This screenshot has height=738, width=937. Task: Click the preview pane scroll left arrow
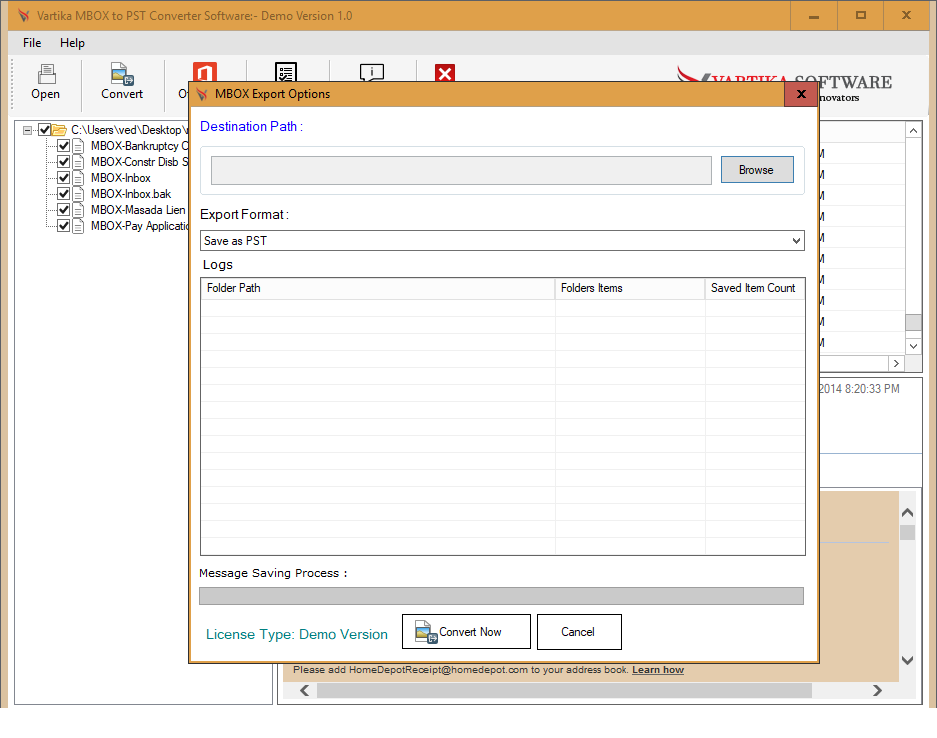pos(305,691)
